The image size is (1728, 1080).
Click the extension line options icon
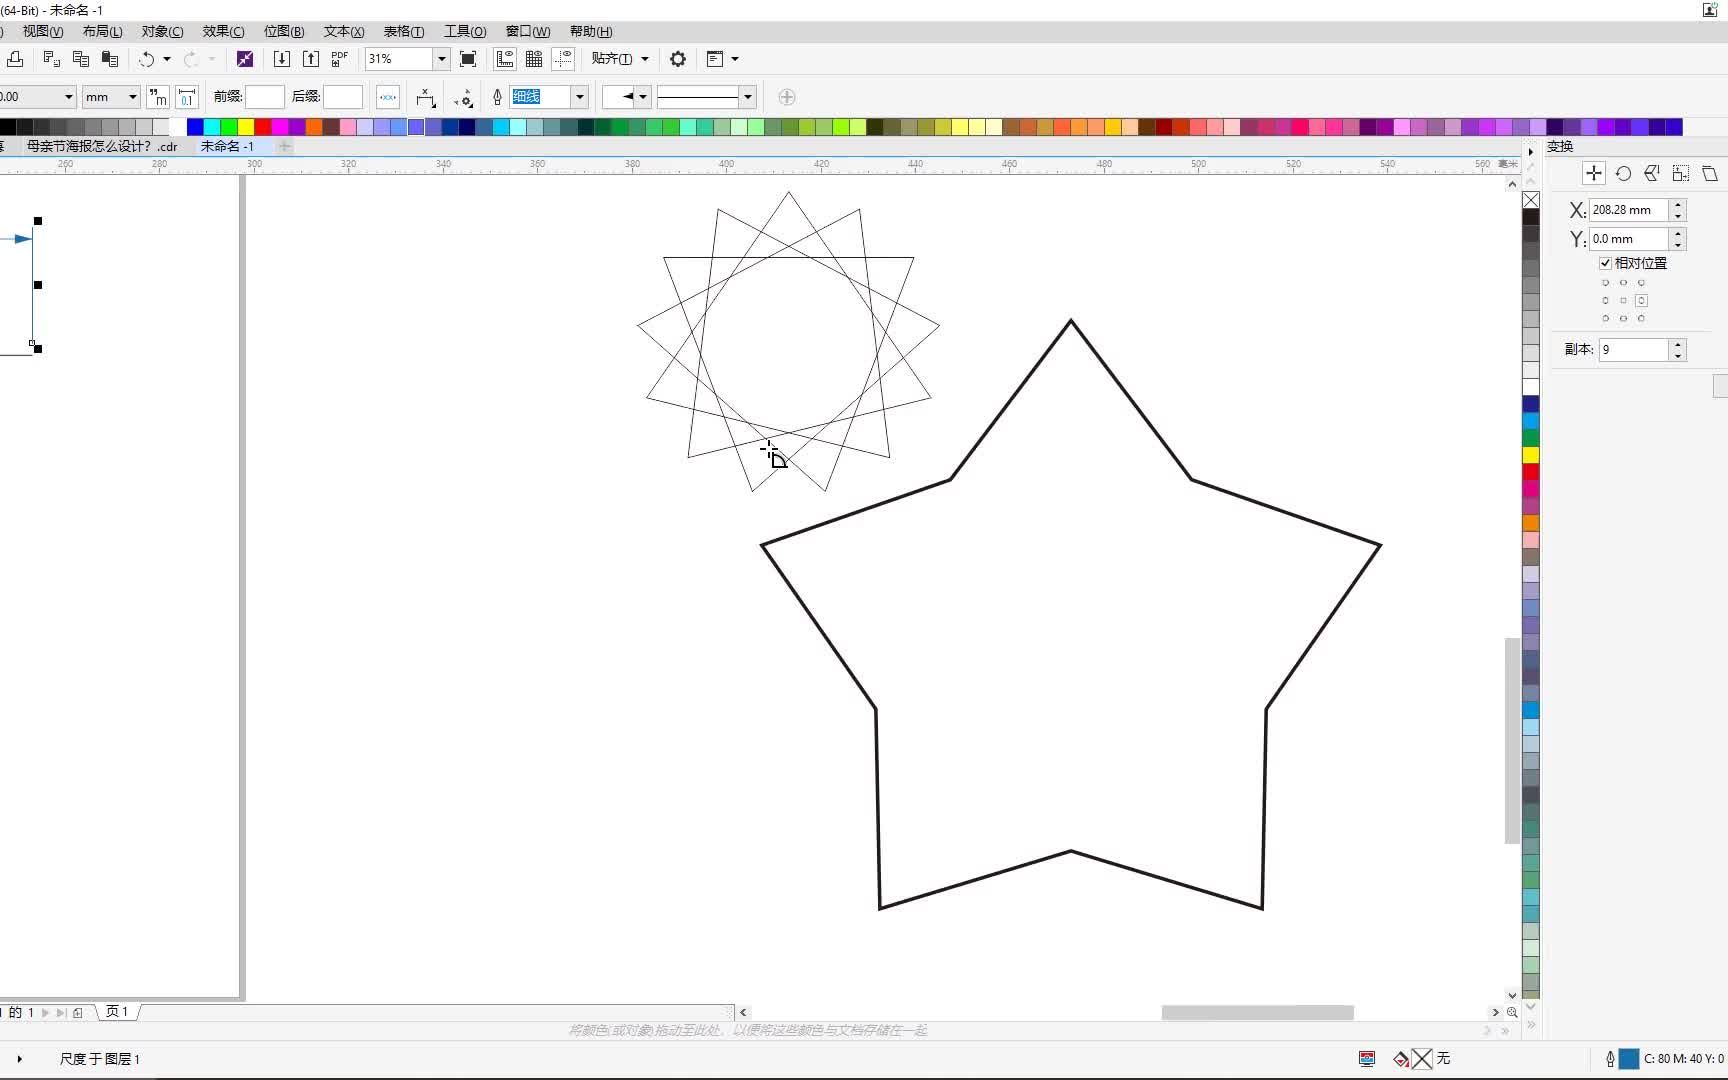tap(464, 97)
